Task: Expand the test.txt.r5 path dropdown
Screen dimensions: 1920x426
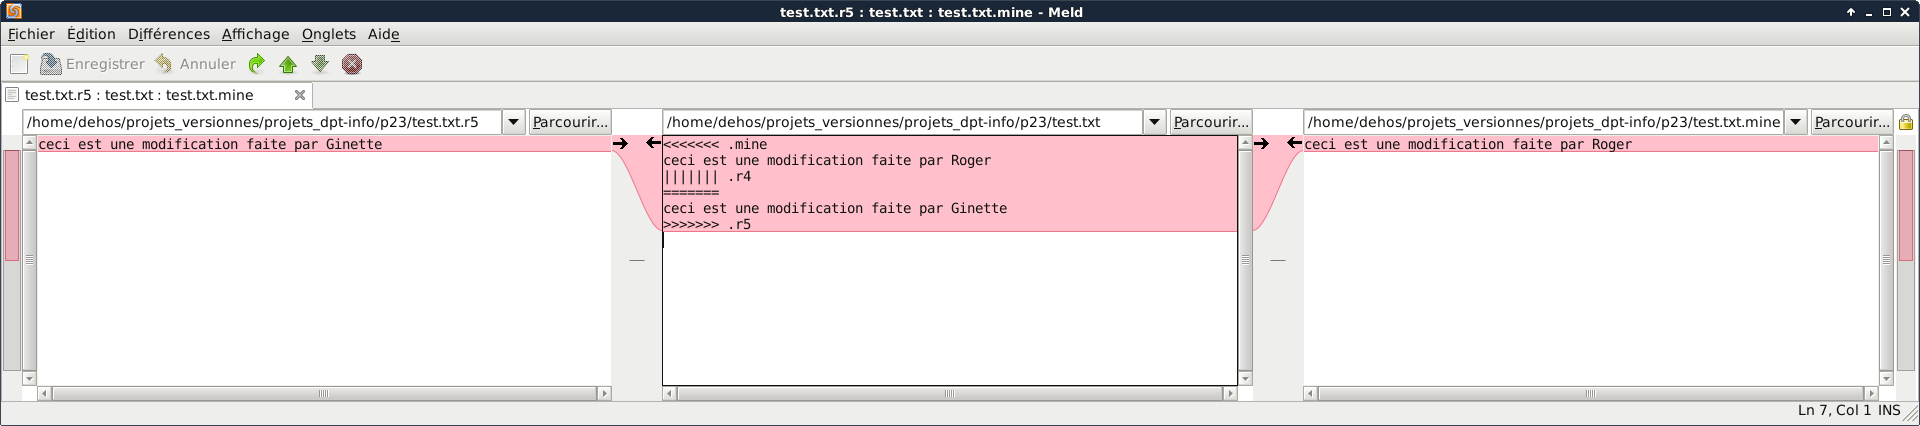Action: tap(513, 122)
